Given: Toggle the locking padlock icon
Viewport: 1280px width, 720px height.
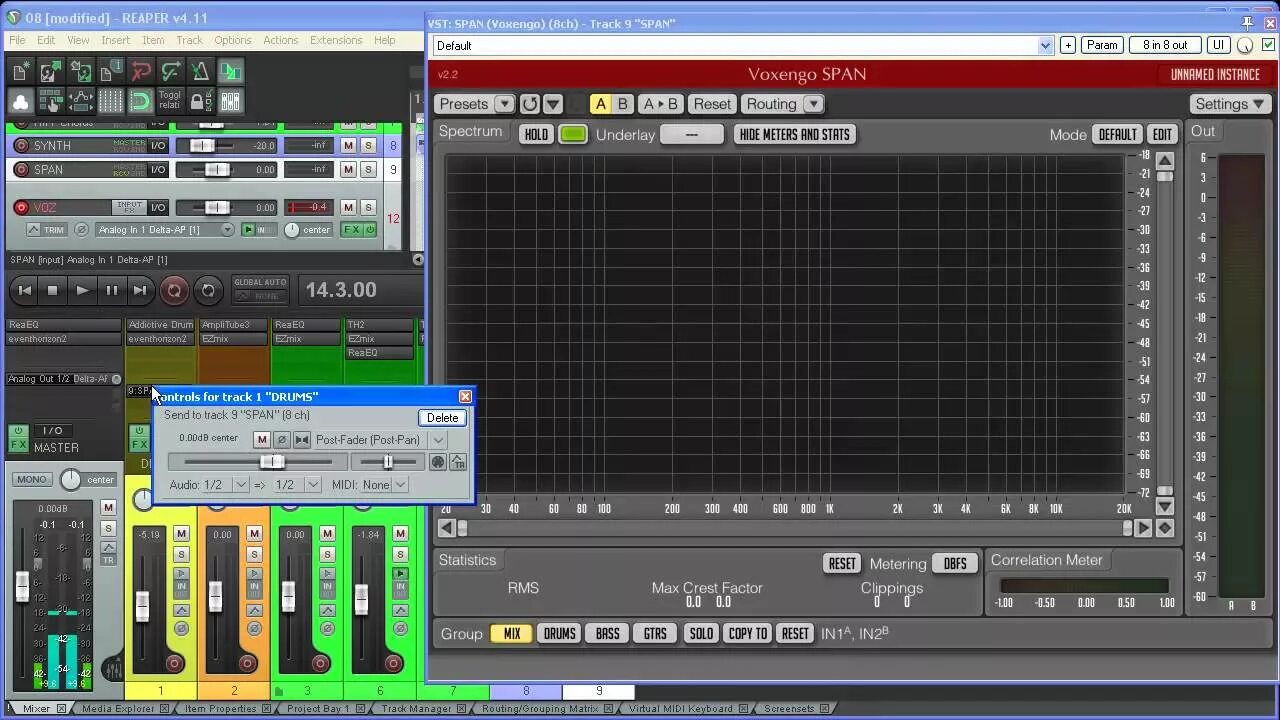Looking at the screenshot, I should pyautogui.click(x=200, y=101).
